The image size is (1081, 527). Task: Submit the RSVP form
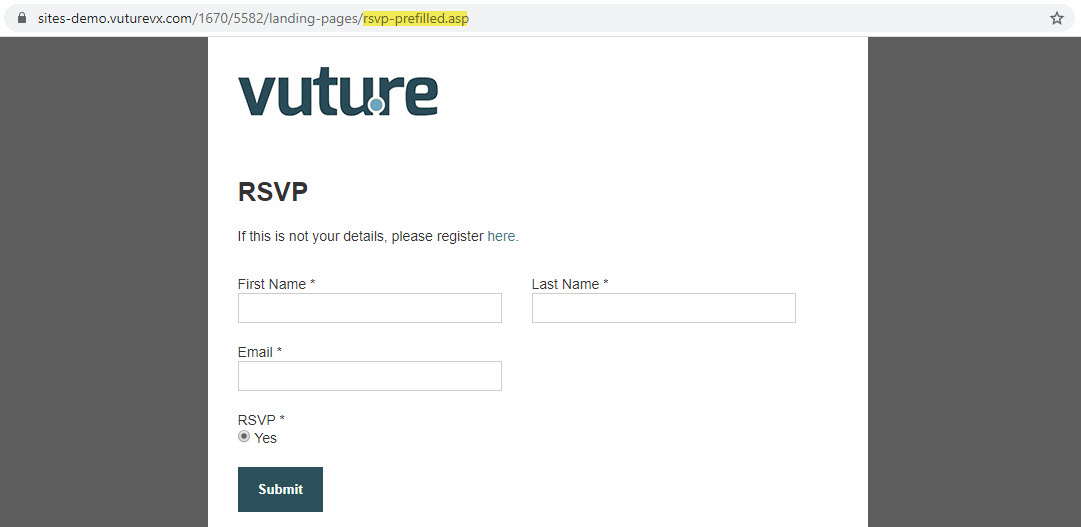(280, 489)
